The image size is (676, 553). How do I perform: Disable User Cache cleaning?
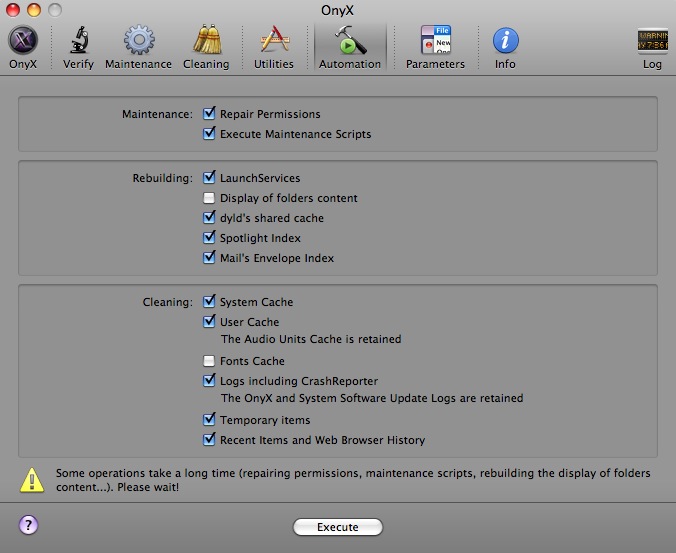209,321
